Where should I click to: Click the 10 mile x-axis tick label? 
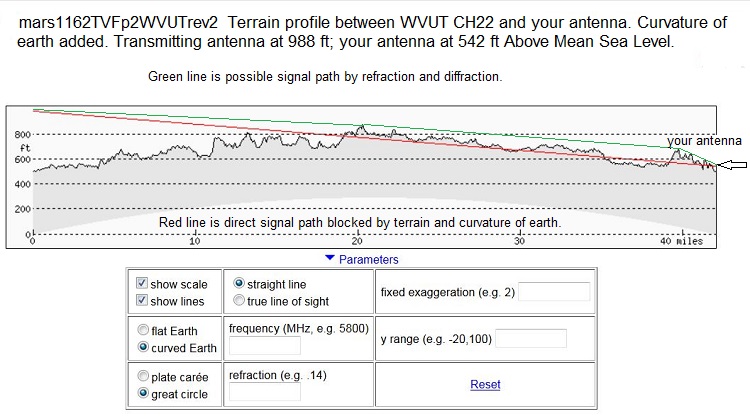195,241
